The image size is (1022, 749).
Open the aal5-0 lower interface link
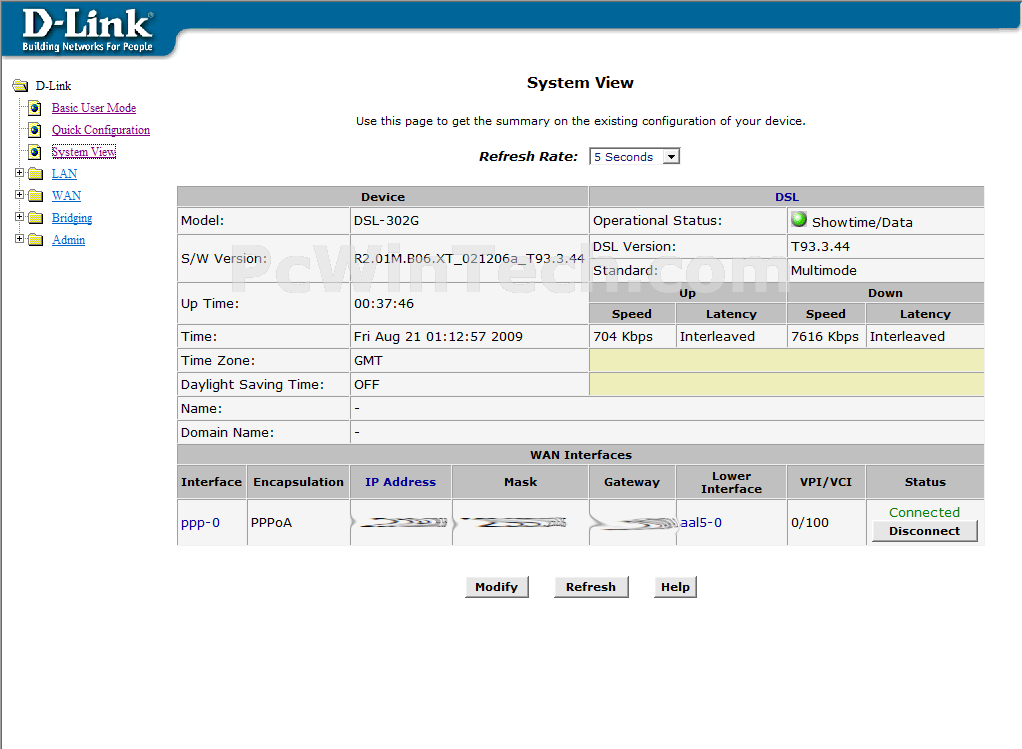pos(701,523)
